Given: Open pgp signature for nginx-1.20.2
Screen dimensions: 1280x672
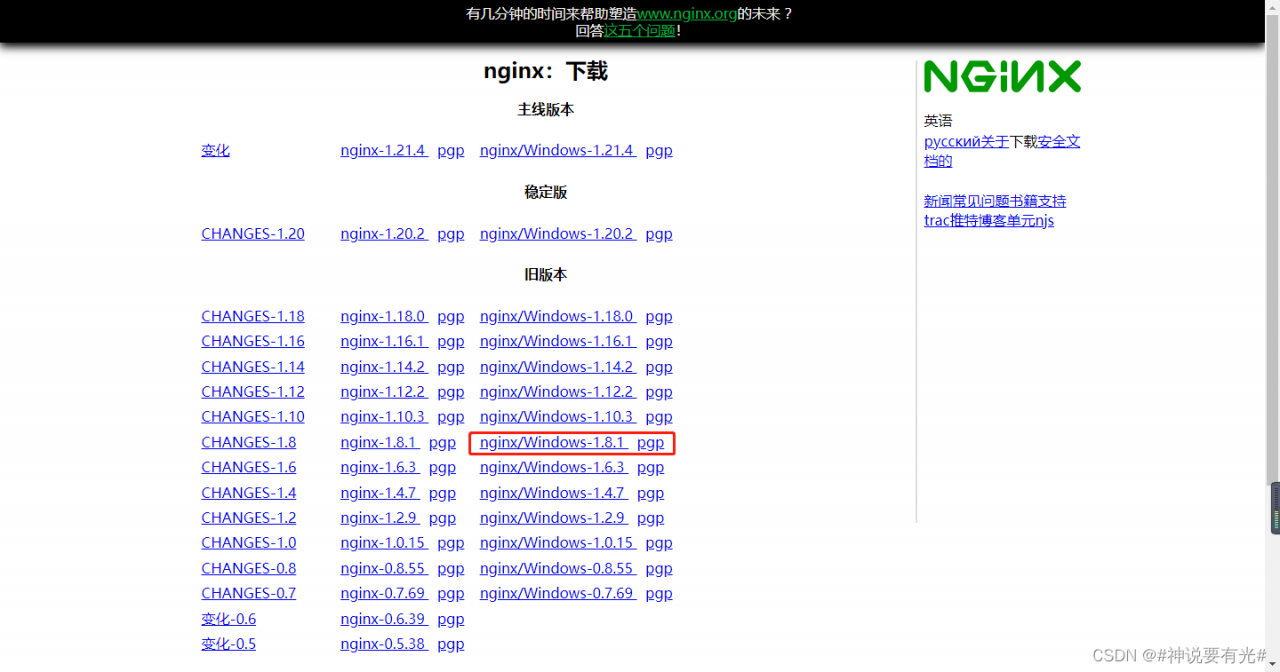Looking at the screenshot, I should point(451,233).
